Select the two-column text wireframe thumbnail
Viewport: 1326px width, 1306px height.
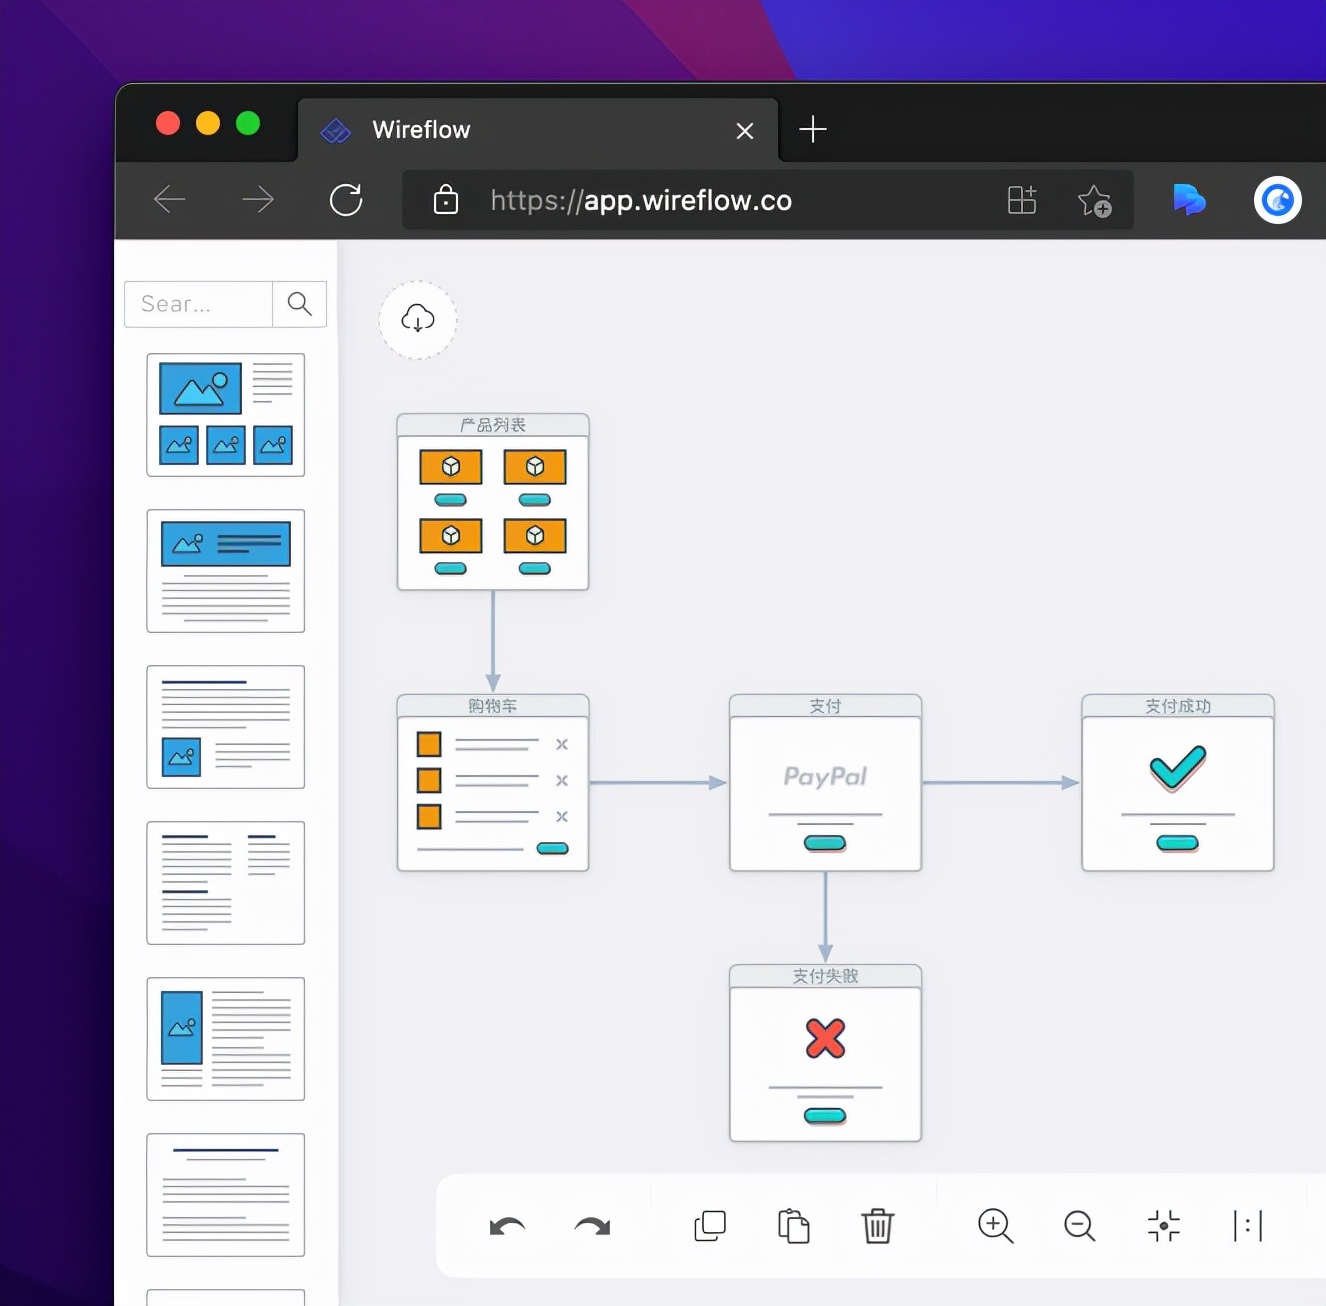(x=226, y=883)
